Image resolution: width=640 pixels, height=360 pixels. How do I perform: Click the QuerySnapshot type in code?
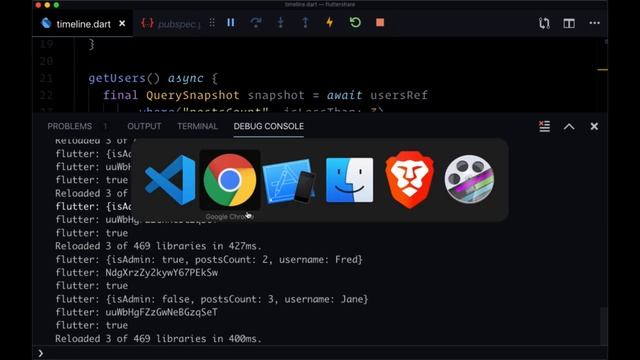(x=193, y=95)
